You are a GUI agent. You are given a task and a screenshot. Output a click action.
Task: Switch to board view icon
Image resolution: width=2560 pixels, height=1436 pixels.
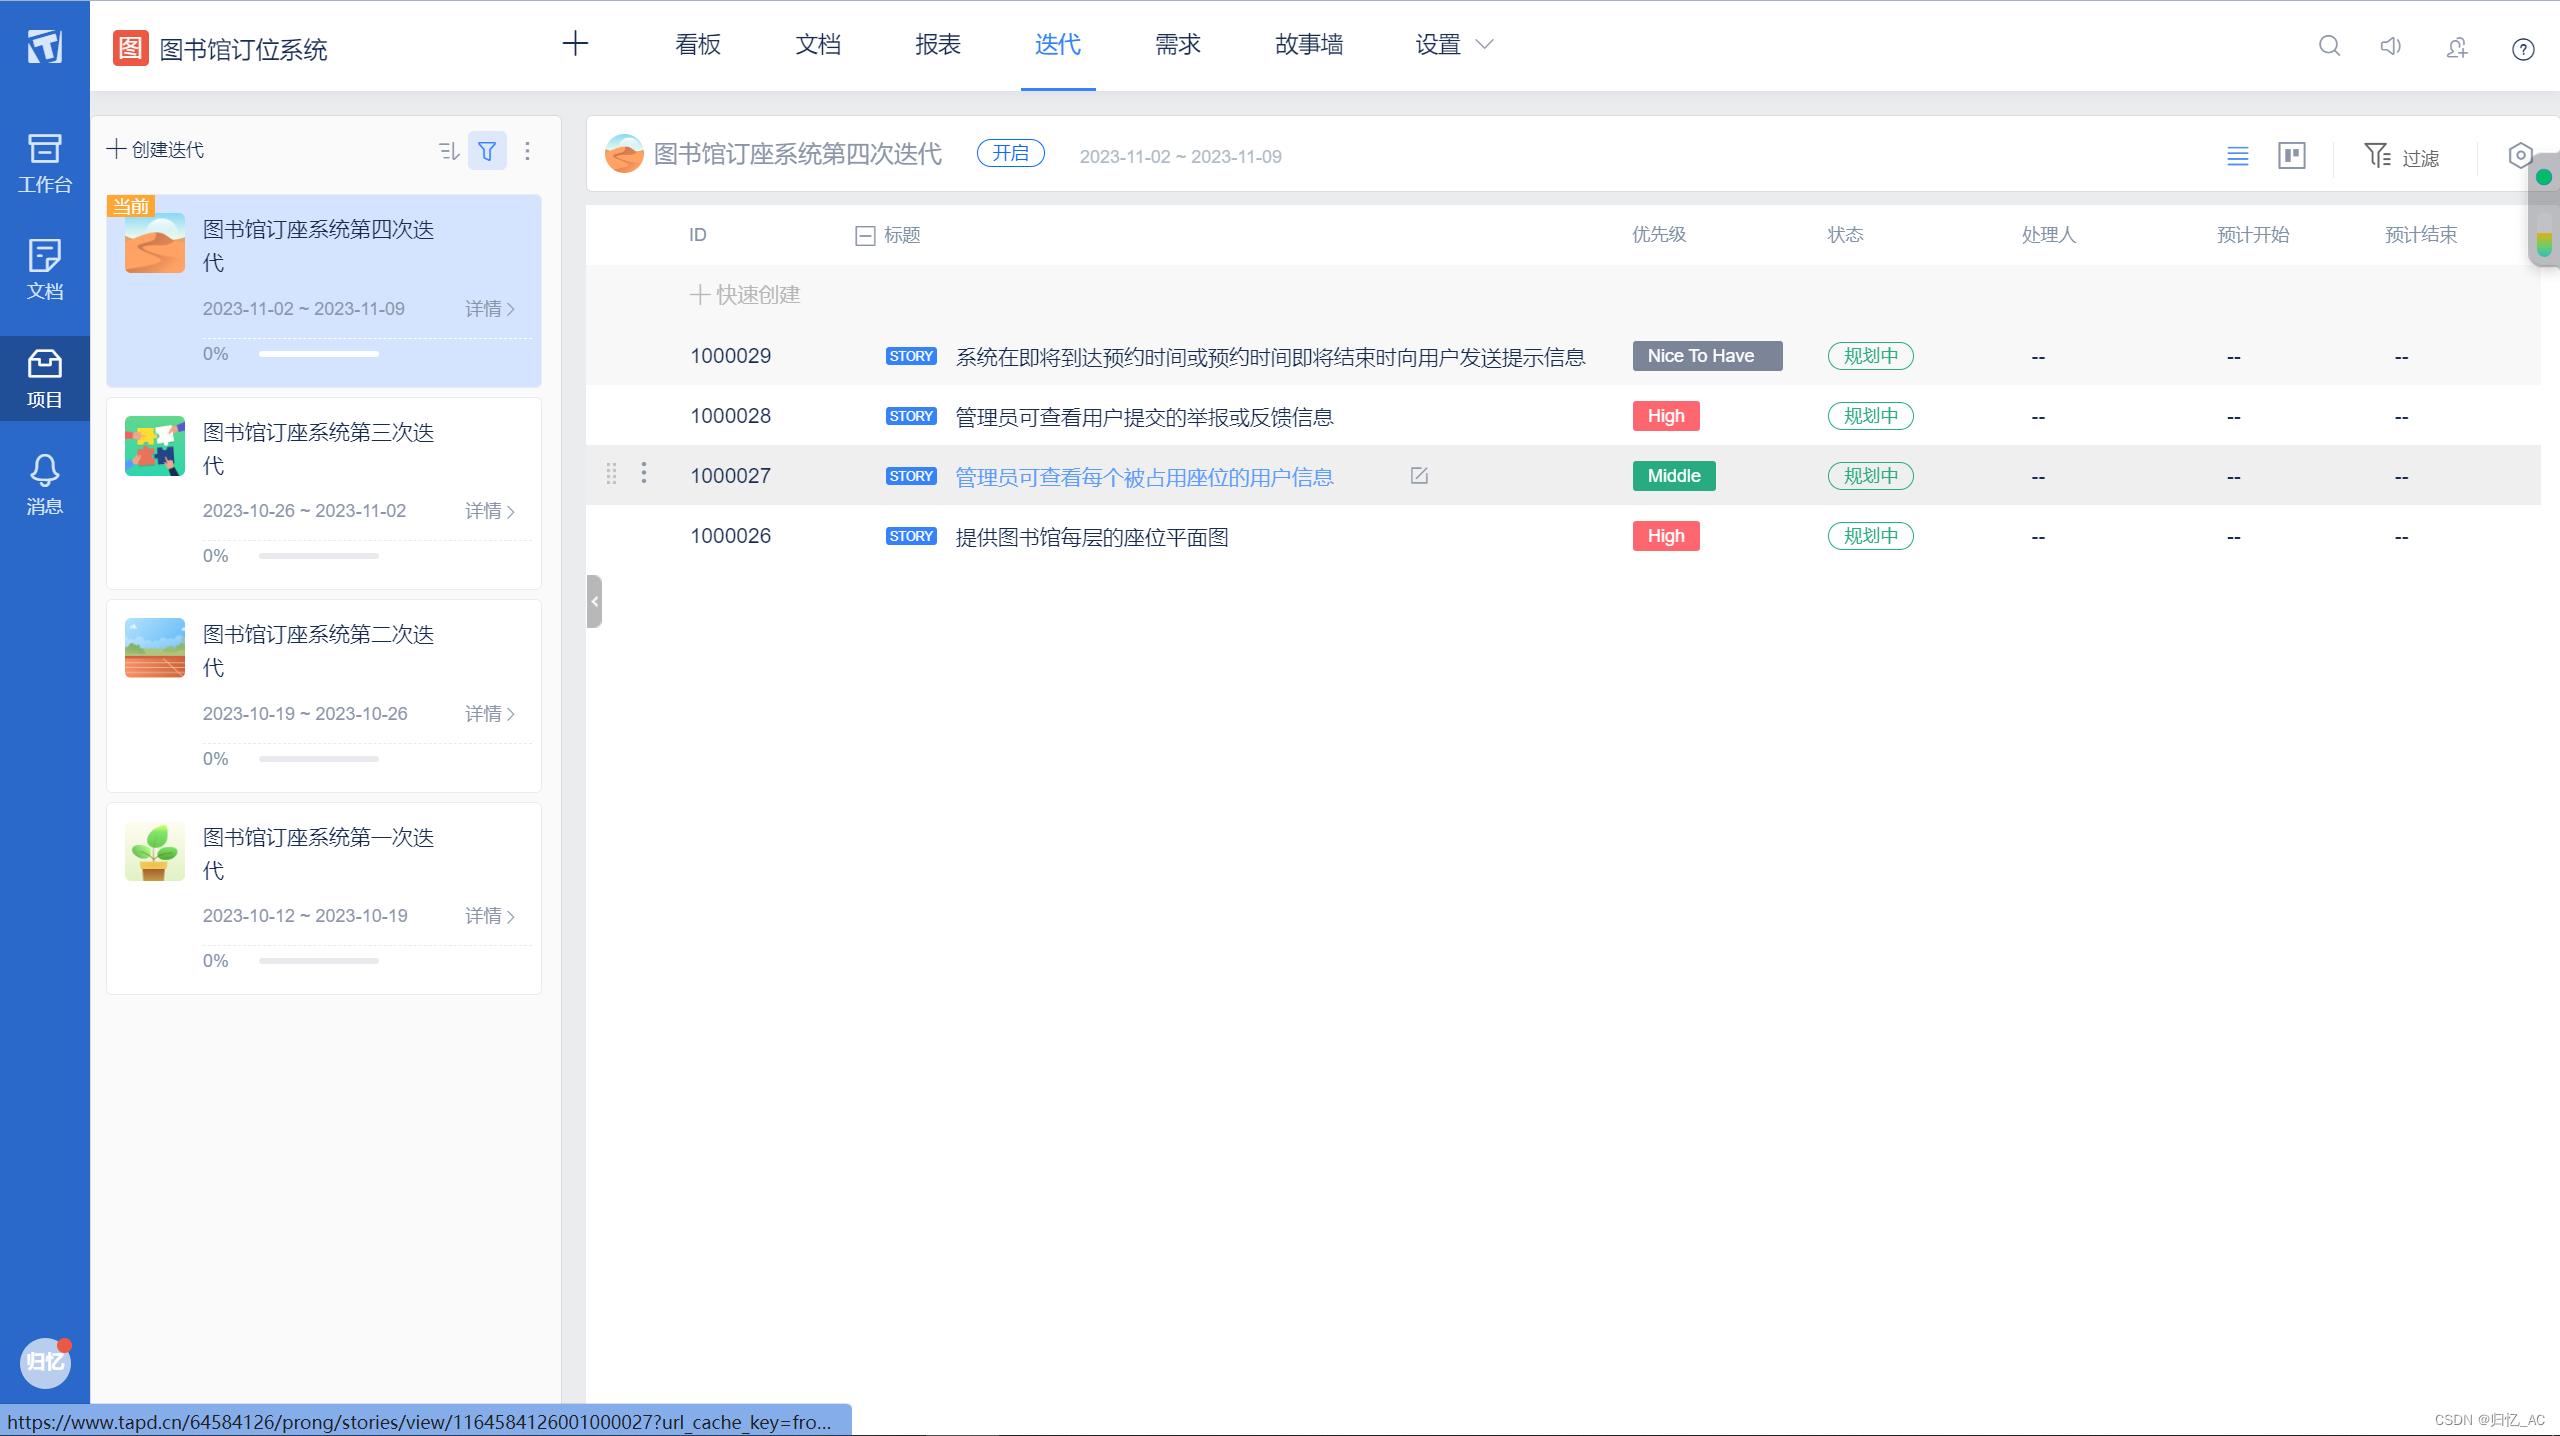(x=2291, y=156)
